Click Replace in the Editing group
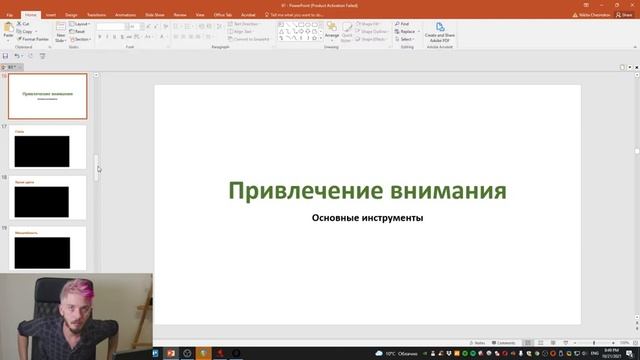 [405, 31]
